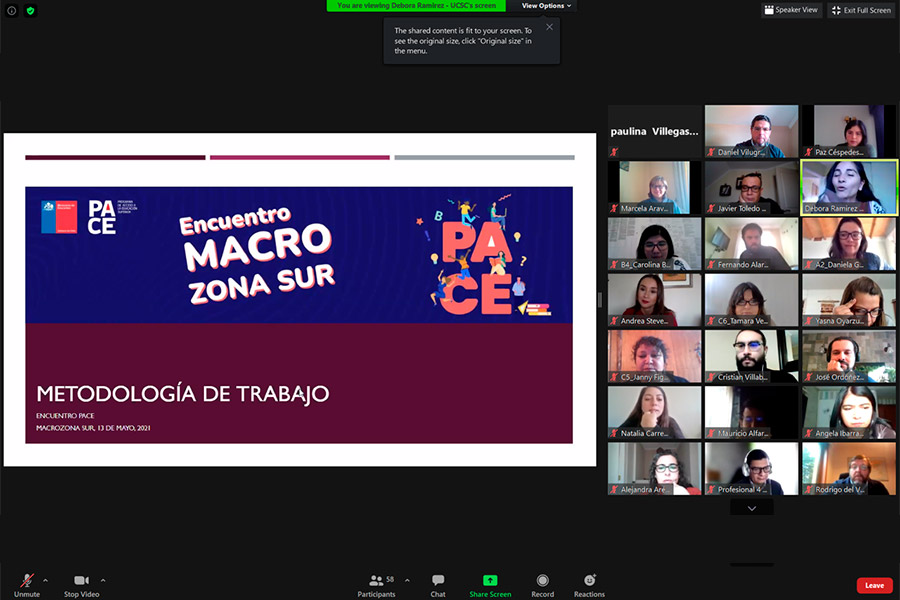Click Exit Full Screen
900x600 pixels.
(x=862, y=10)
